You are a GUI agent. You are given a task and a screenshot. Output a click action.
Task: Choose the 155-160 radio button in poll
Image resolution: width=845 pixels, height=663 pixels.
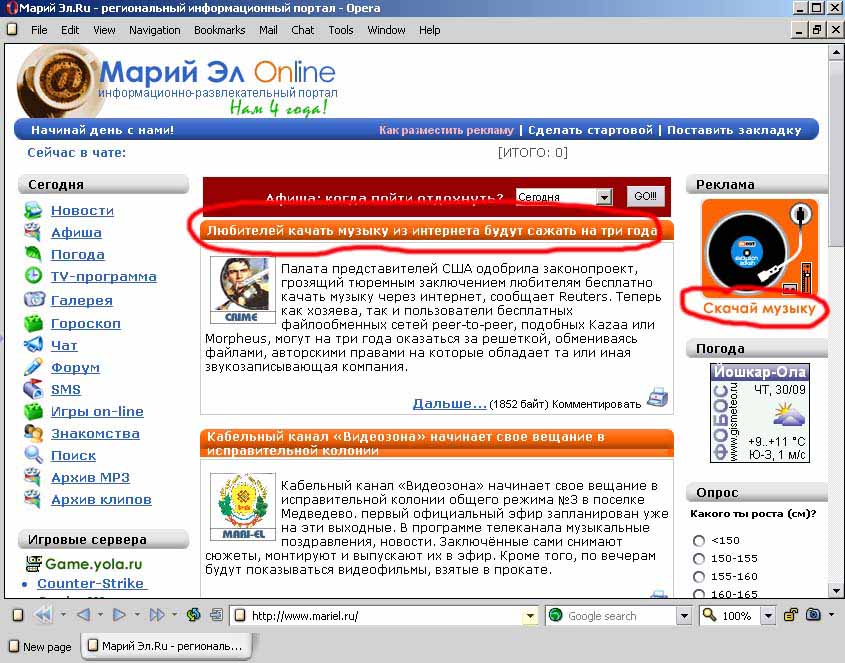point(699,577)
